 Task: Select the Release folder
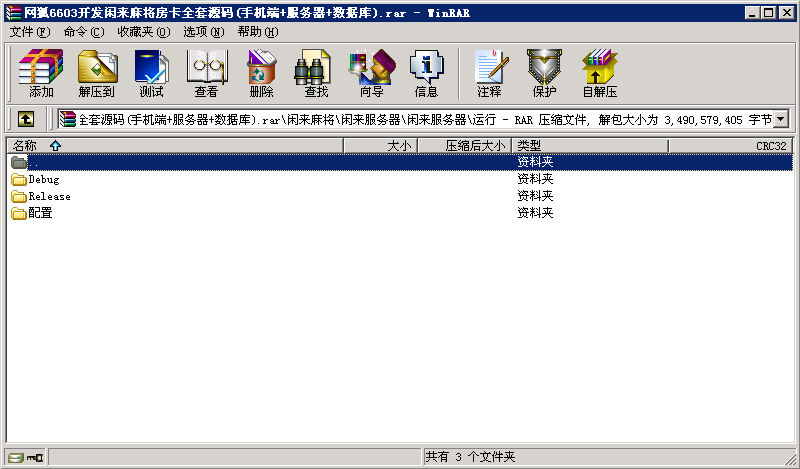[x=49, y=196]
